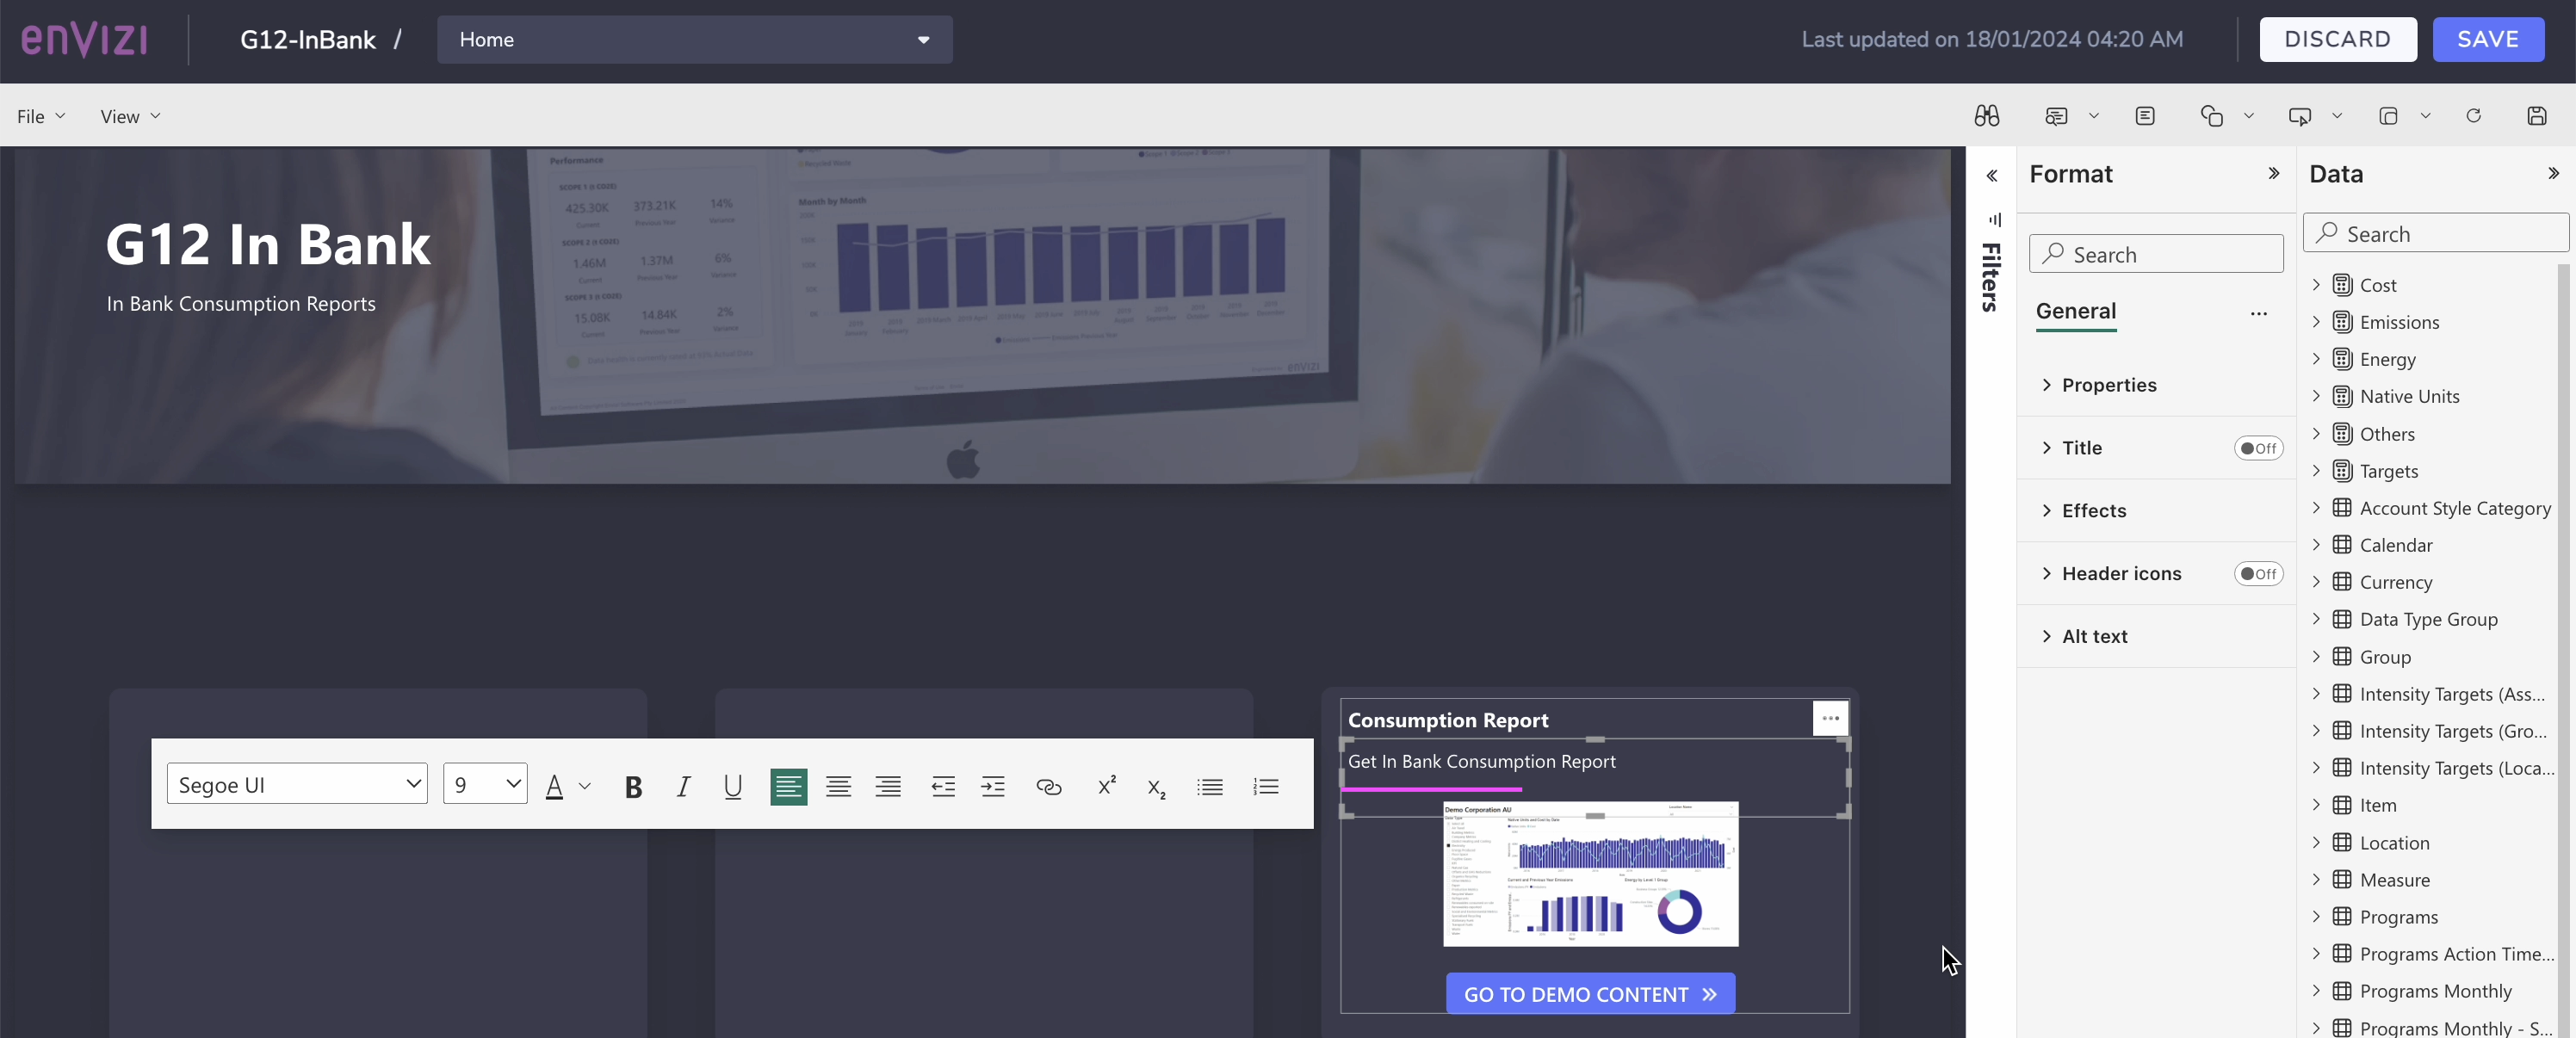Click the refresh icon in the top toolbar
Image resolution: width=2576 pixels, height=1038 pixels.
pyautogui.click(x=2473, y=116)
